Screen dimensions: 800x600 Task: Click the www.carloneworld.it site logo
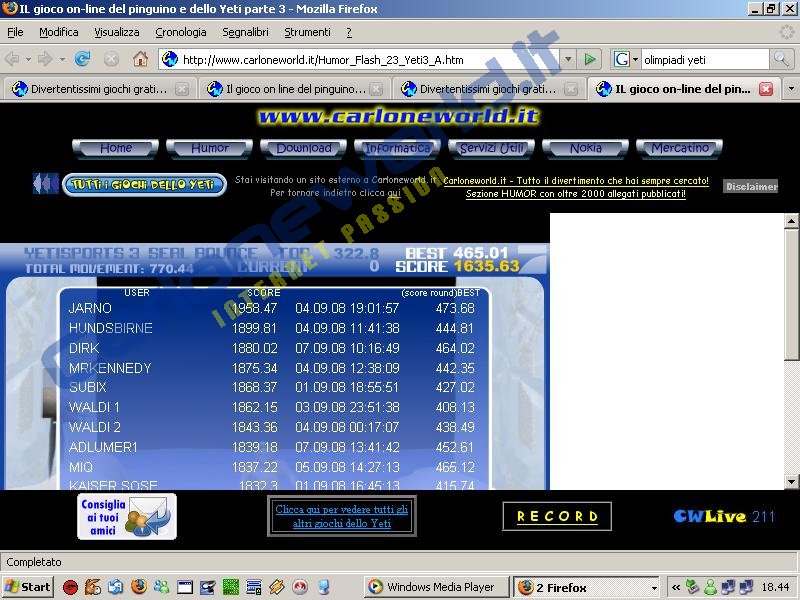(398, 117)
